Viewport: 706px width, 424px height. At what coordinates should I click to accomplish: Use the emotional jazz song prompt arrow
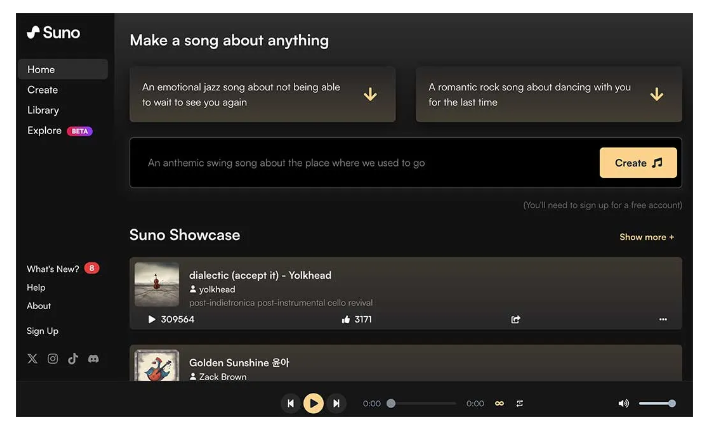pos(370,94)
